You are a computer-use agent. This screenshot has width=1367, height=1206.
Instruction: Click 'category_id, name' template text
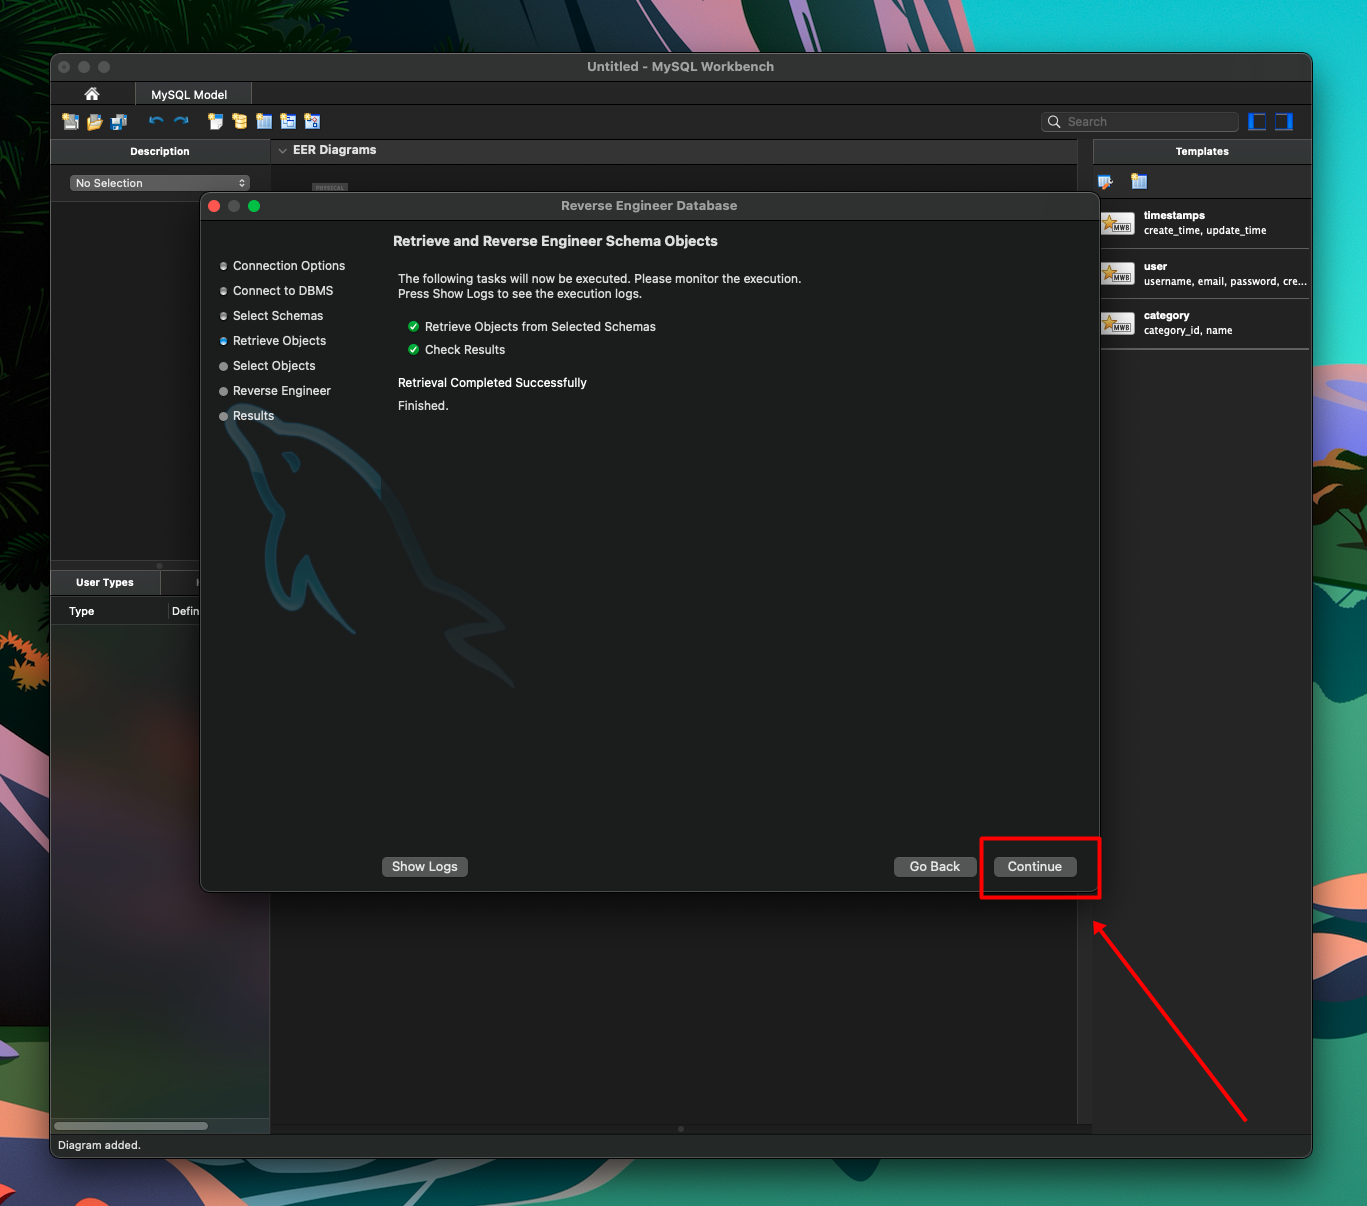click(x=1188, y=330)
